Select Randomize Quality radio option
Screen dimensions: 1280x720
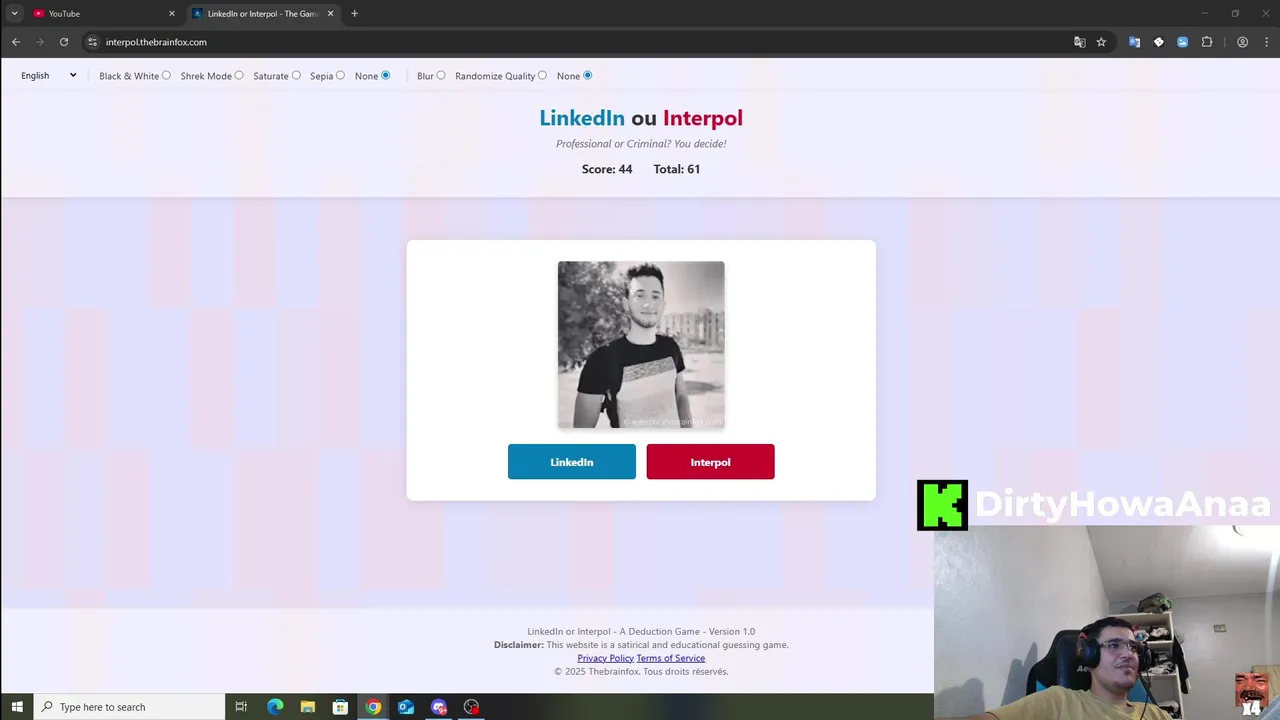(542, 75)
